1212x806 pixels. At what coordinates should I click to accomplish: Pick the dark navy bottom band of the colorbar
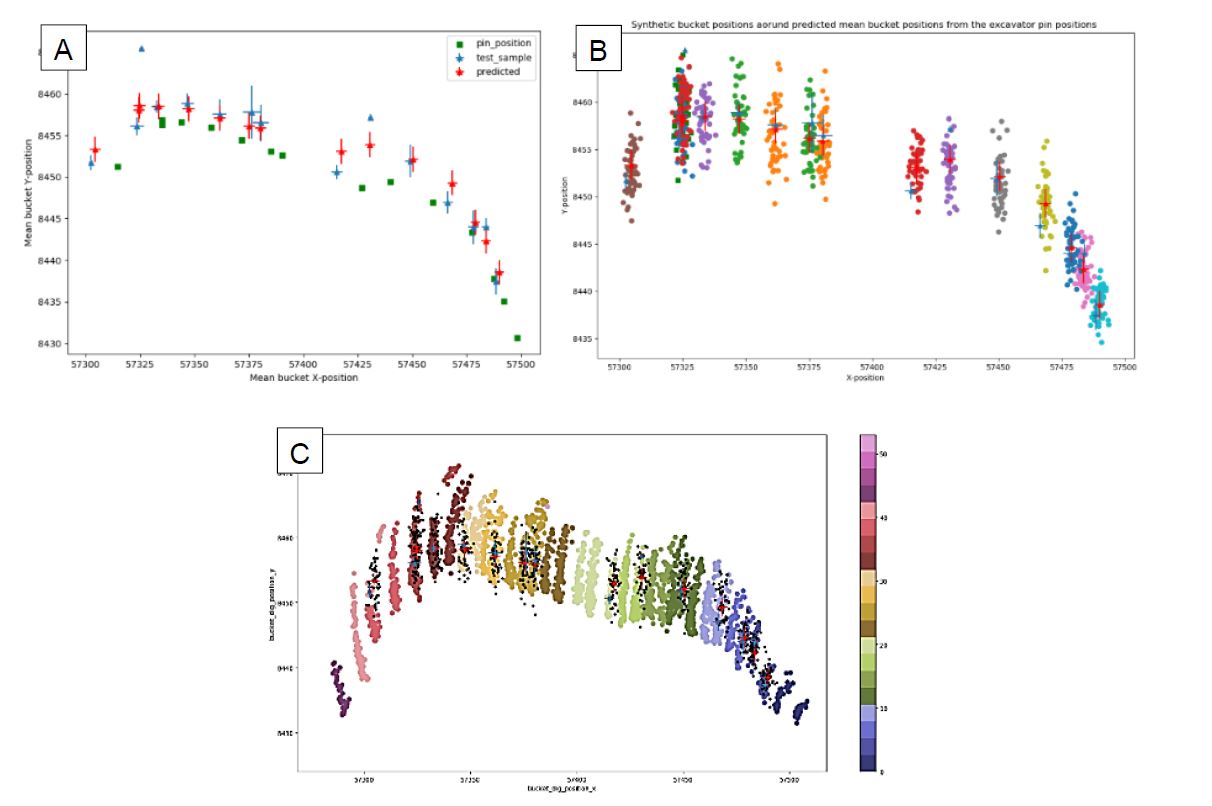[868, 764]
